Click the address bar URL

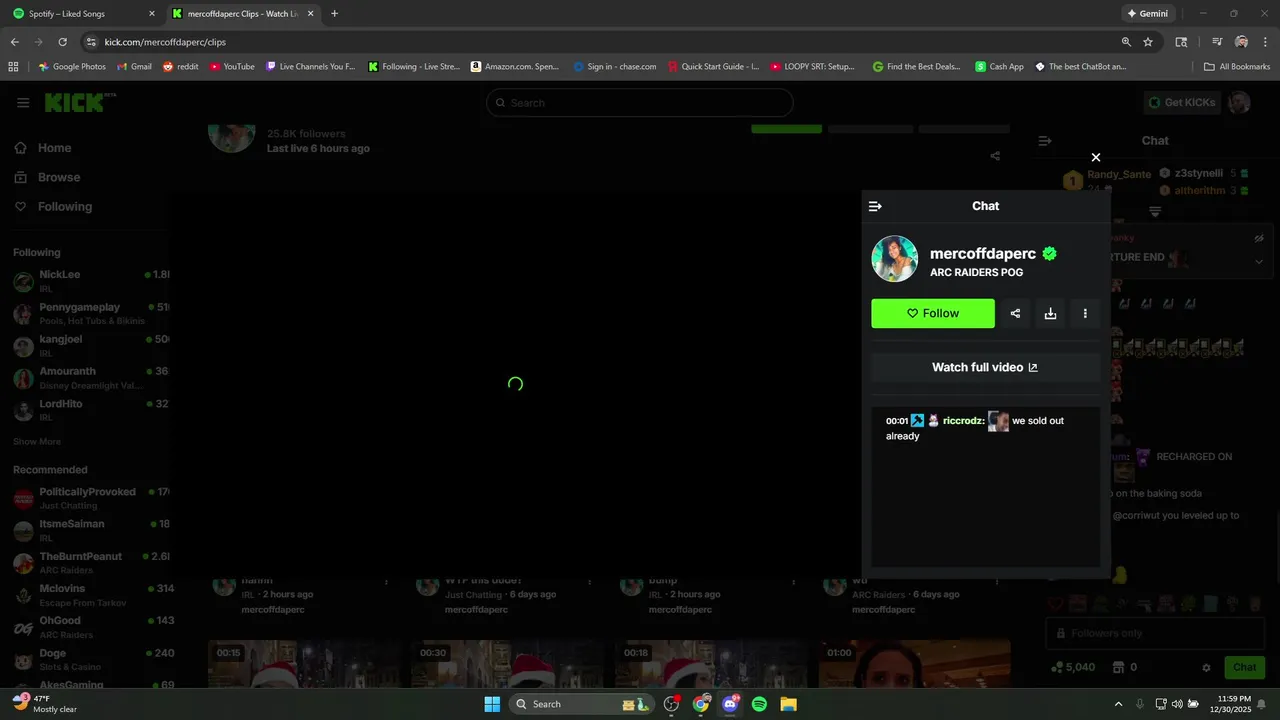[x=165, y=42]
